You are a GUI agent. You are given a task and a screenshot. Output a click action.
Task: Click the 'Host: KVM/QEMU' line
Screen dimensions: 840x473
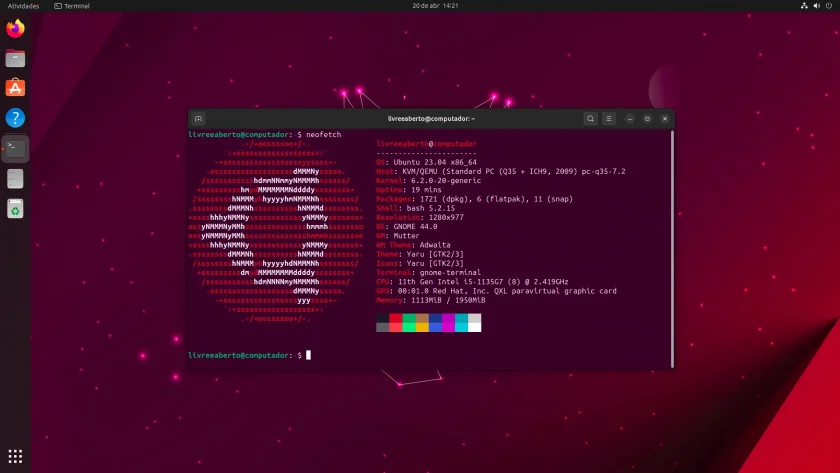tap(501, 171)
